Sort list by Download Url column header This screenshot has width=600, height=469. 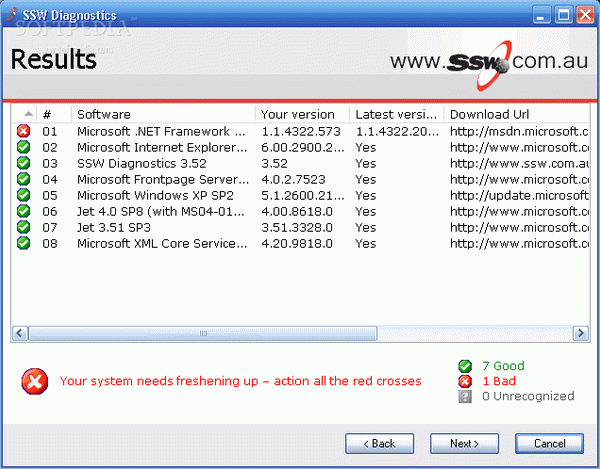tap(517, 114)
